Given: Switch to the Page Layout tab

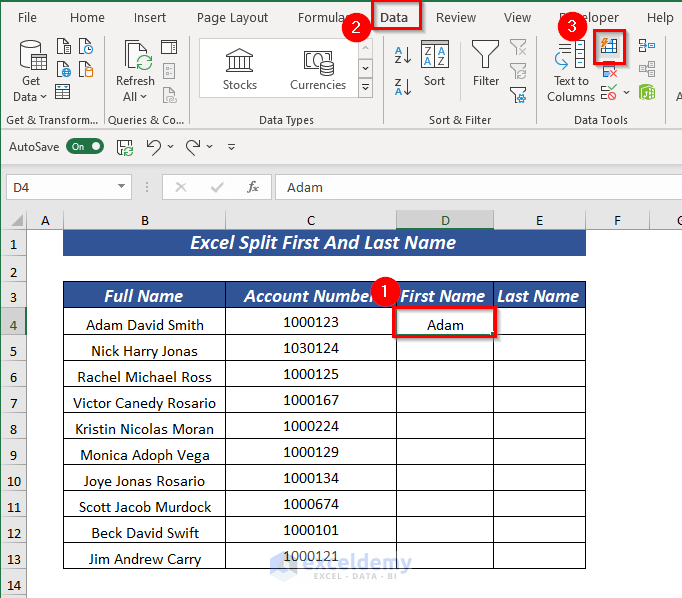Looking at the screenshot, I should click(x=232, y=18).
